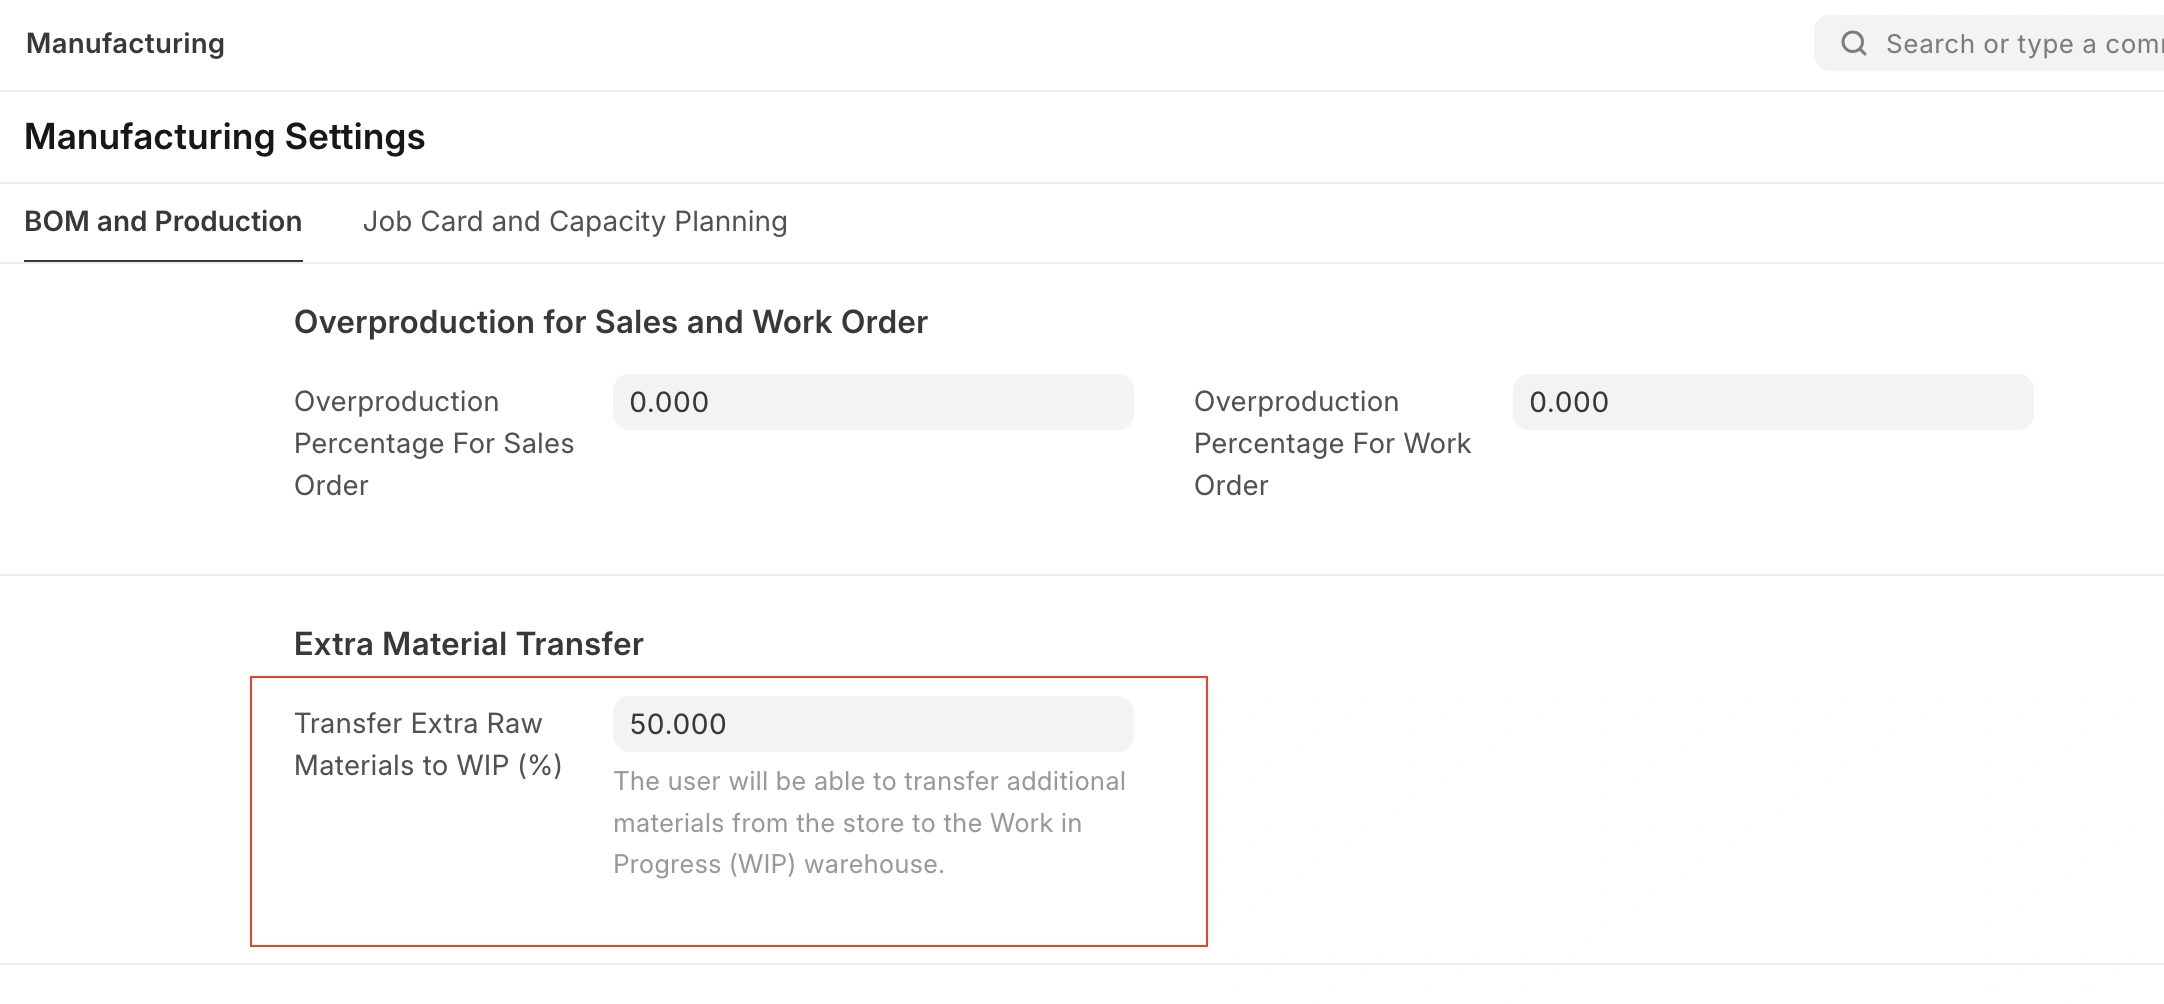This screenshot has height=1004, width=2164.
Task: Click the 0.000 value for Work Order
Action: point(1569,402)
